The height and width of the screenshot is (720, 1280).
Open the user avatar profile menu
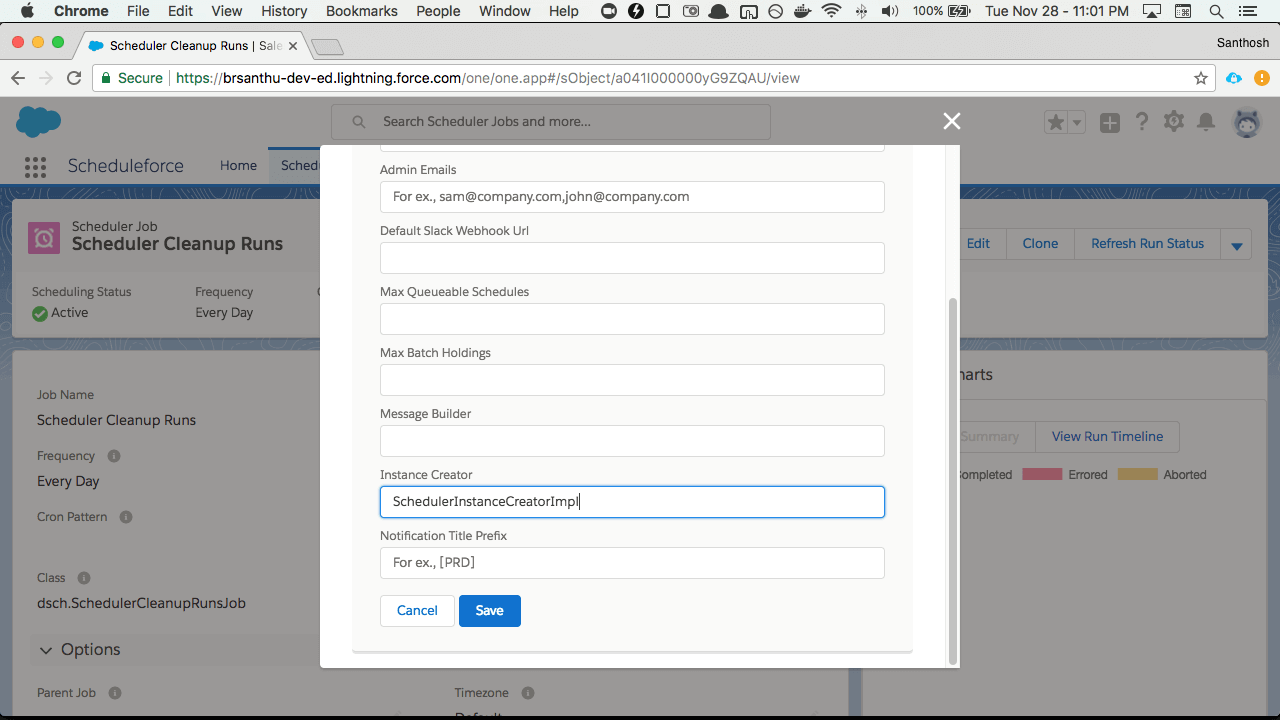[x=1246, y=122]
